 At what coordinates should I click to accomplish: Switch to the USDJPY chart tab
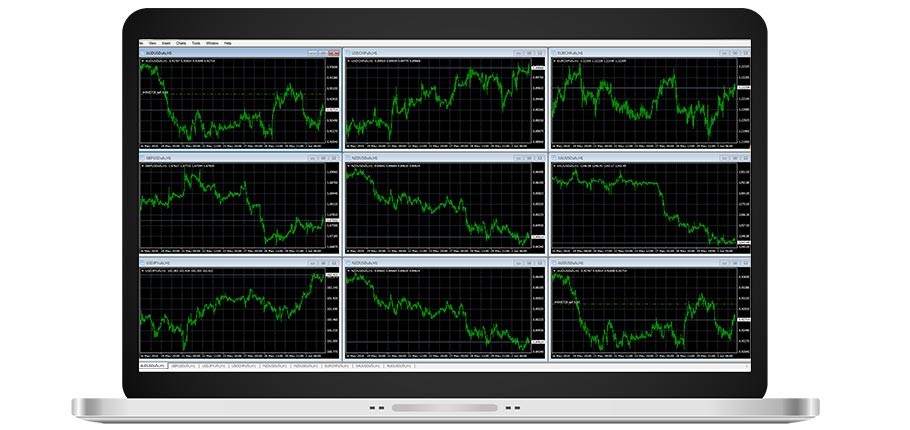213,366
